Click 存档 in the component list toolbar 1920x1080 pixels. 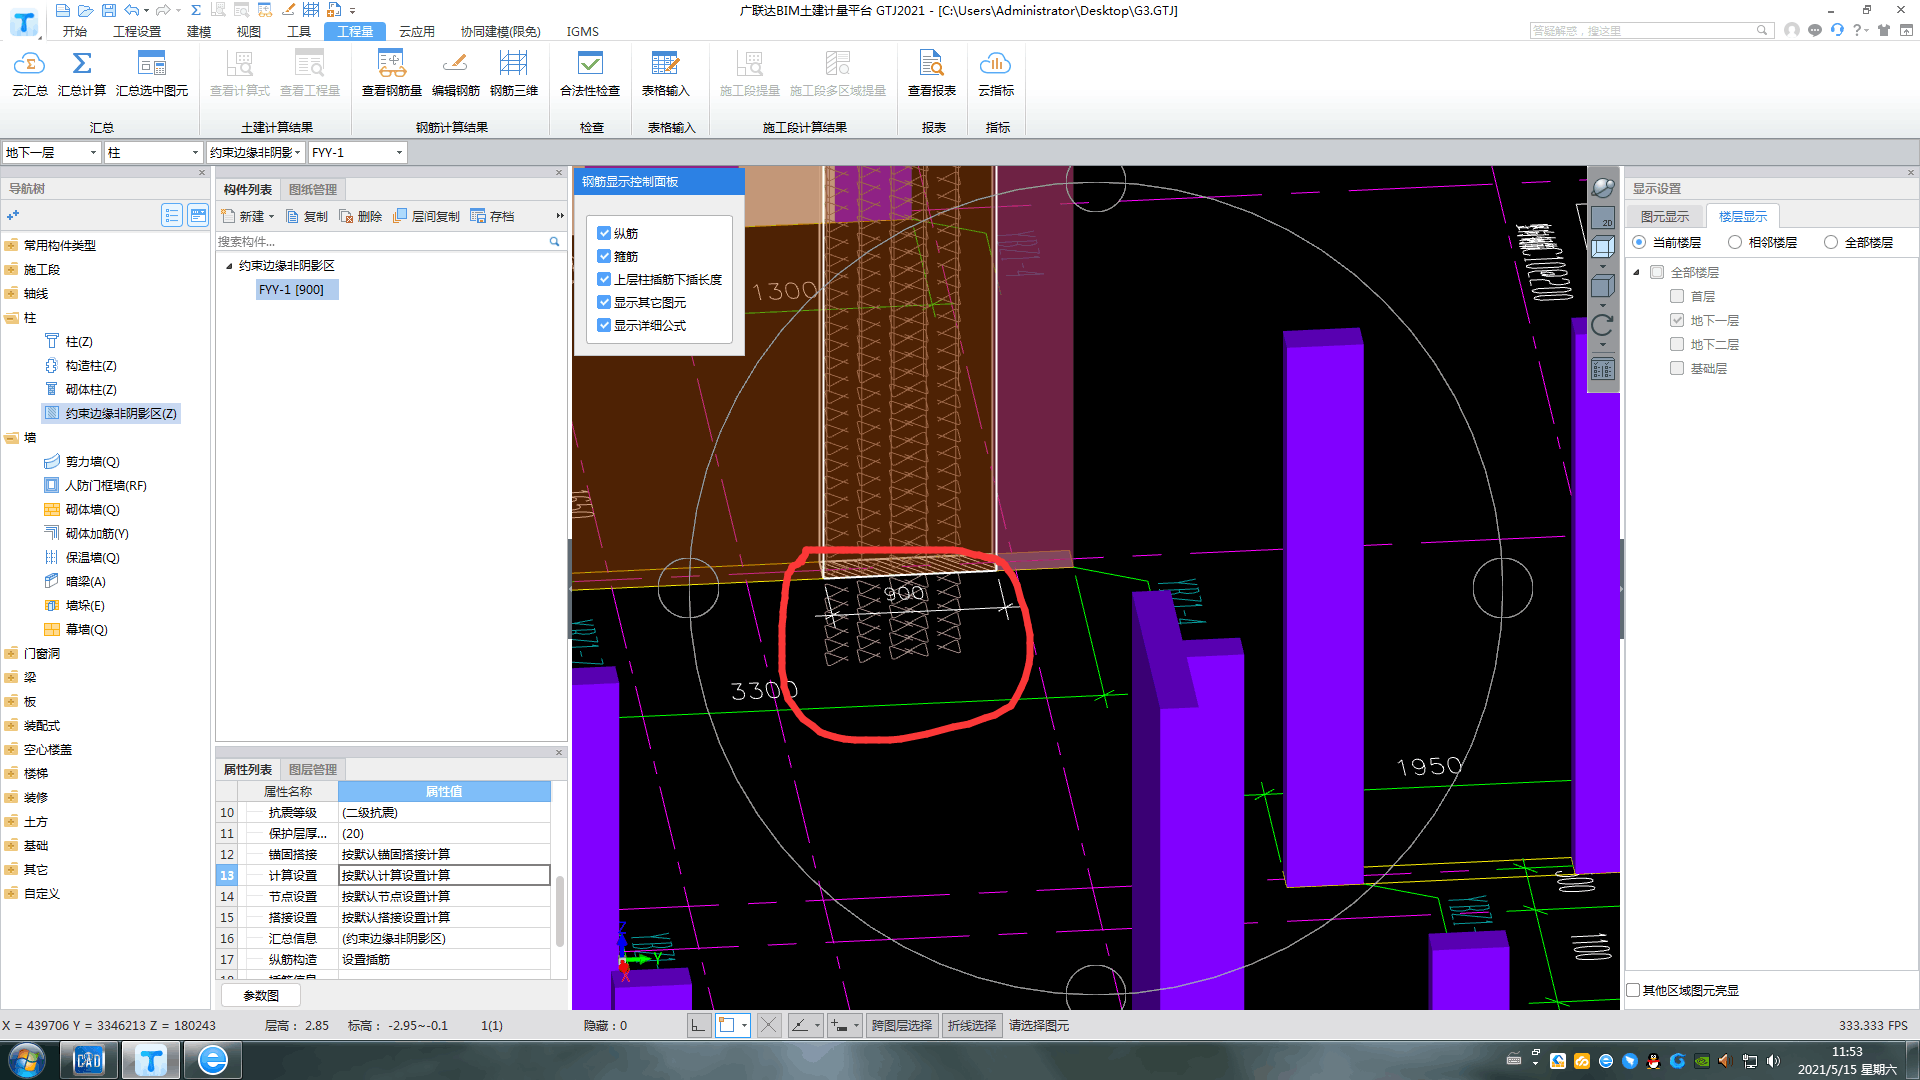click(x=492, y=216)
